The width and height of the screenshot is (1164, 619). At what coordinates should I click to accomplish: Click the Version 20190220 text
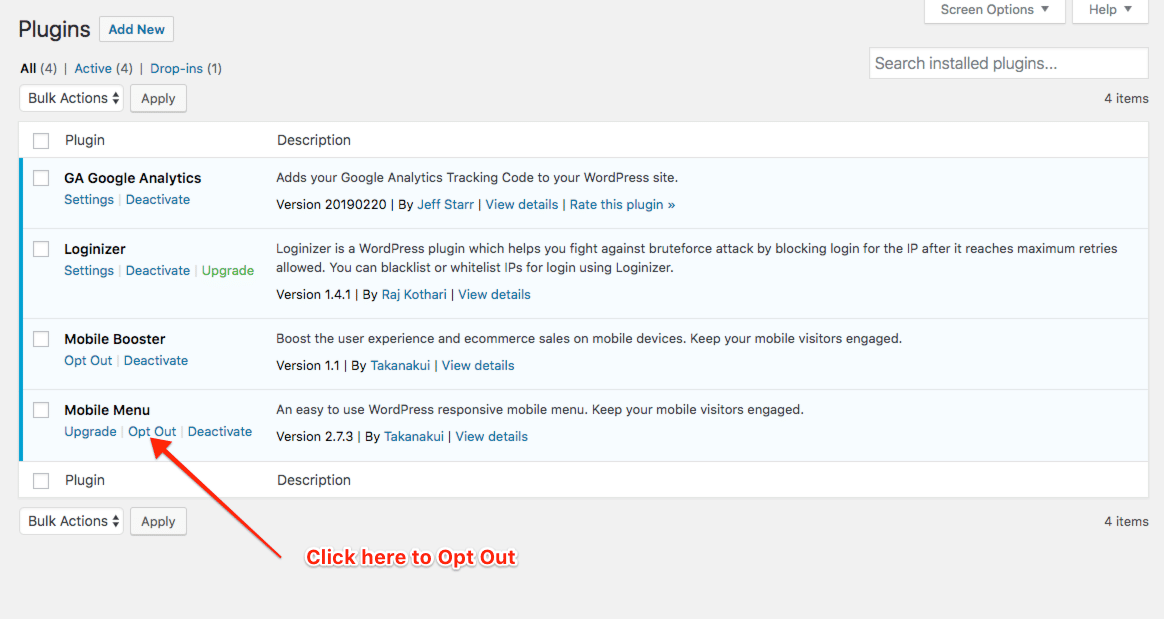(331, 205)
